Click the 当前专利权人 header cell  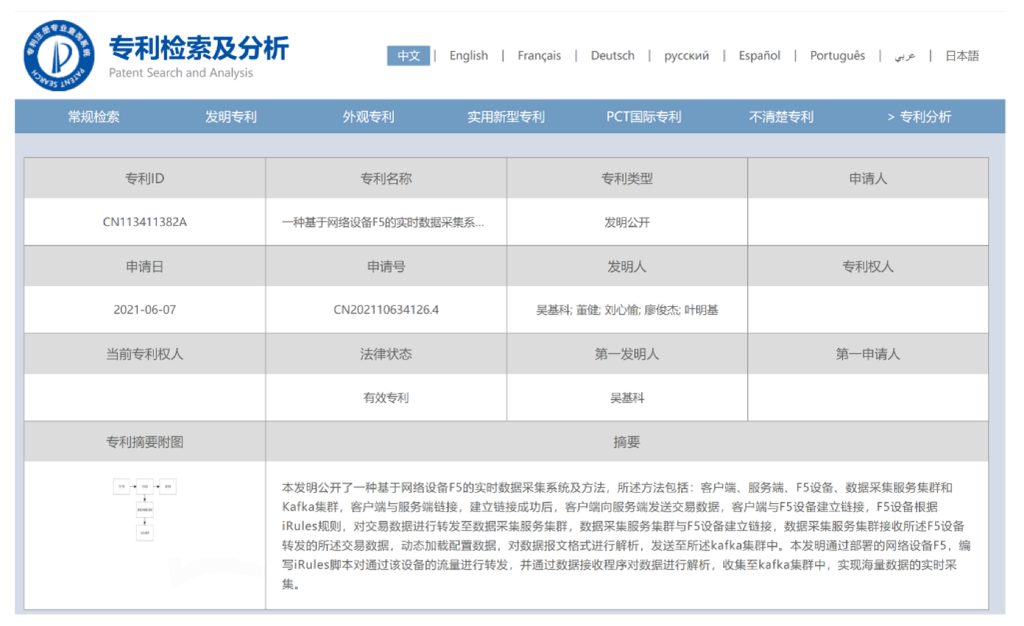click(144, 354)
